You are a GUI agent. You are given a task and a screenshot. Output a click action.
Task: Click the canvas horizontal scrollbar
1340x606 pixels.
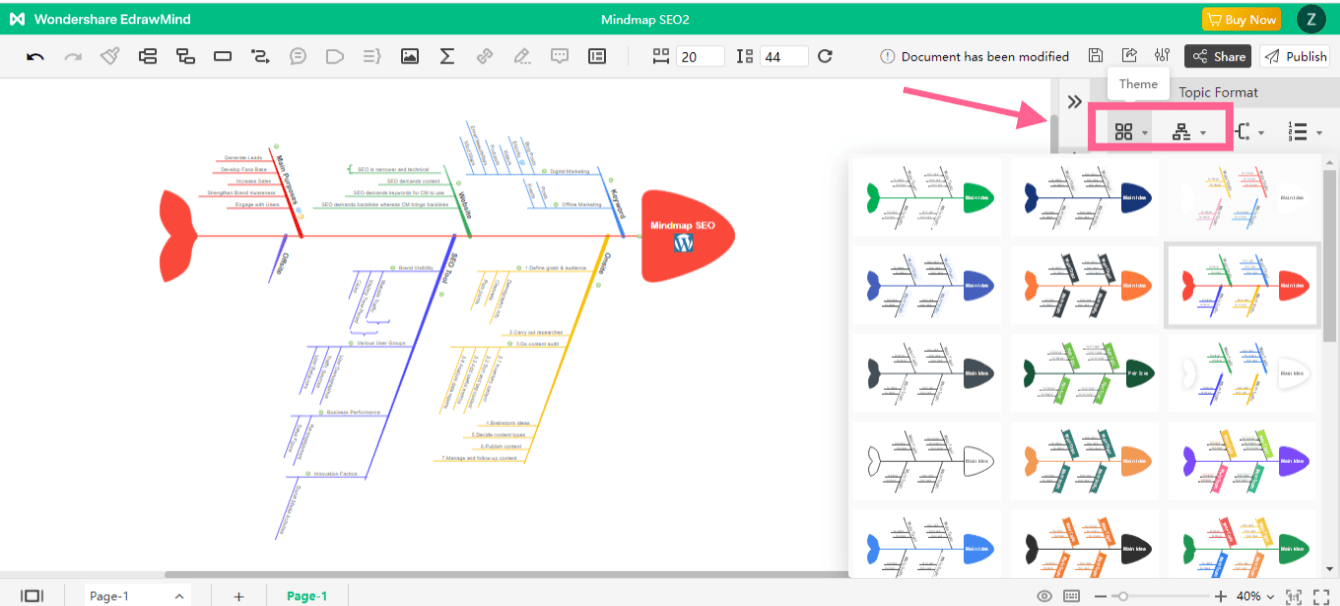(505, 575)
